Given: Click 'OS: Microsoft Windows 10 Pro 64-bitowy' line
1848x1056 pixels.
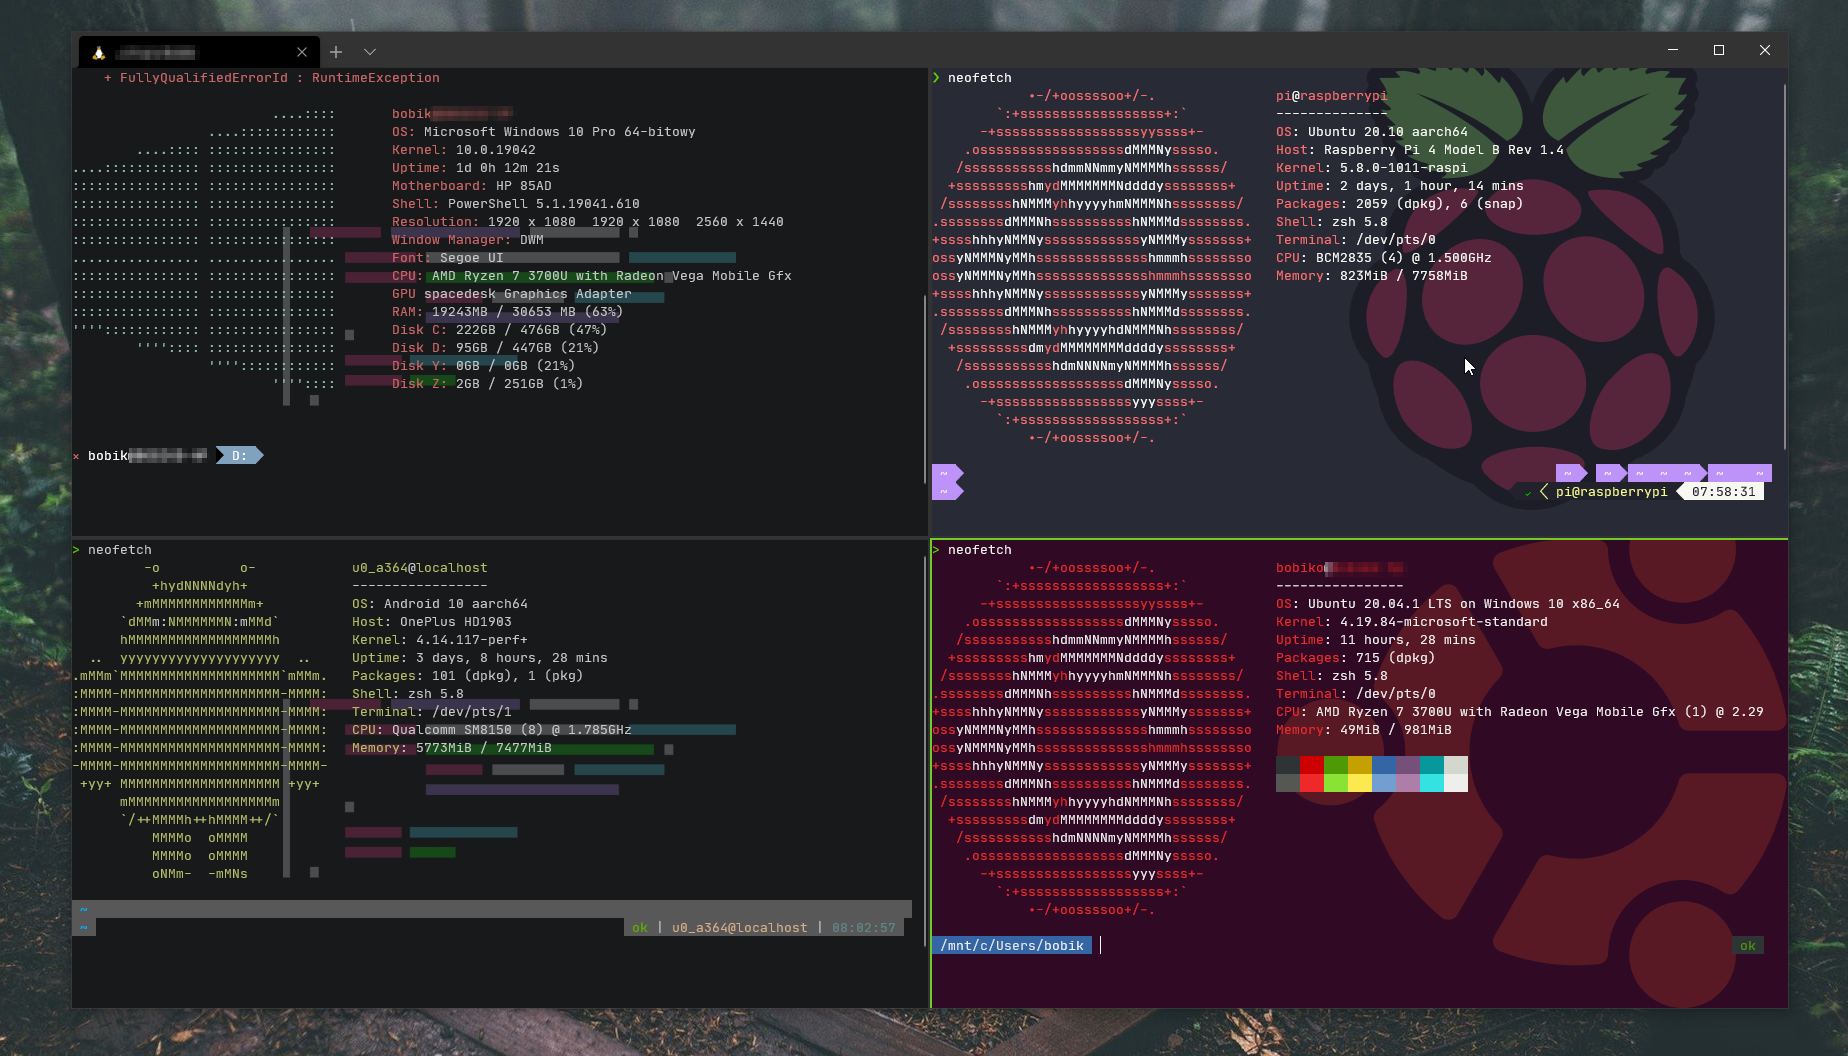Looking at the screenshot, I should pos(544,132).
